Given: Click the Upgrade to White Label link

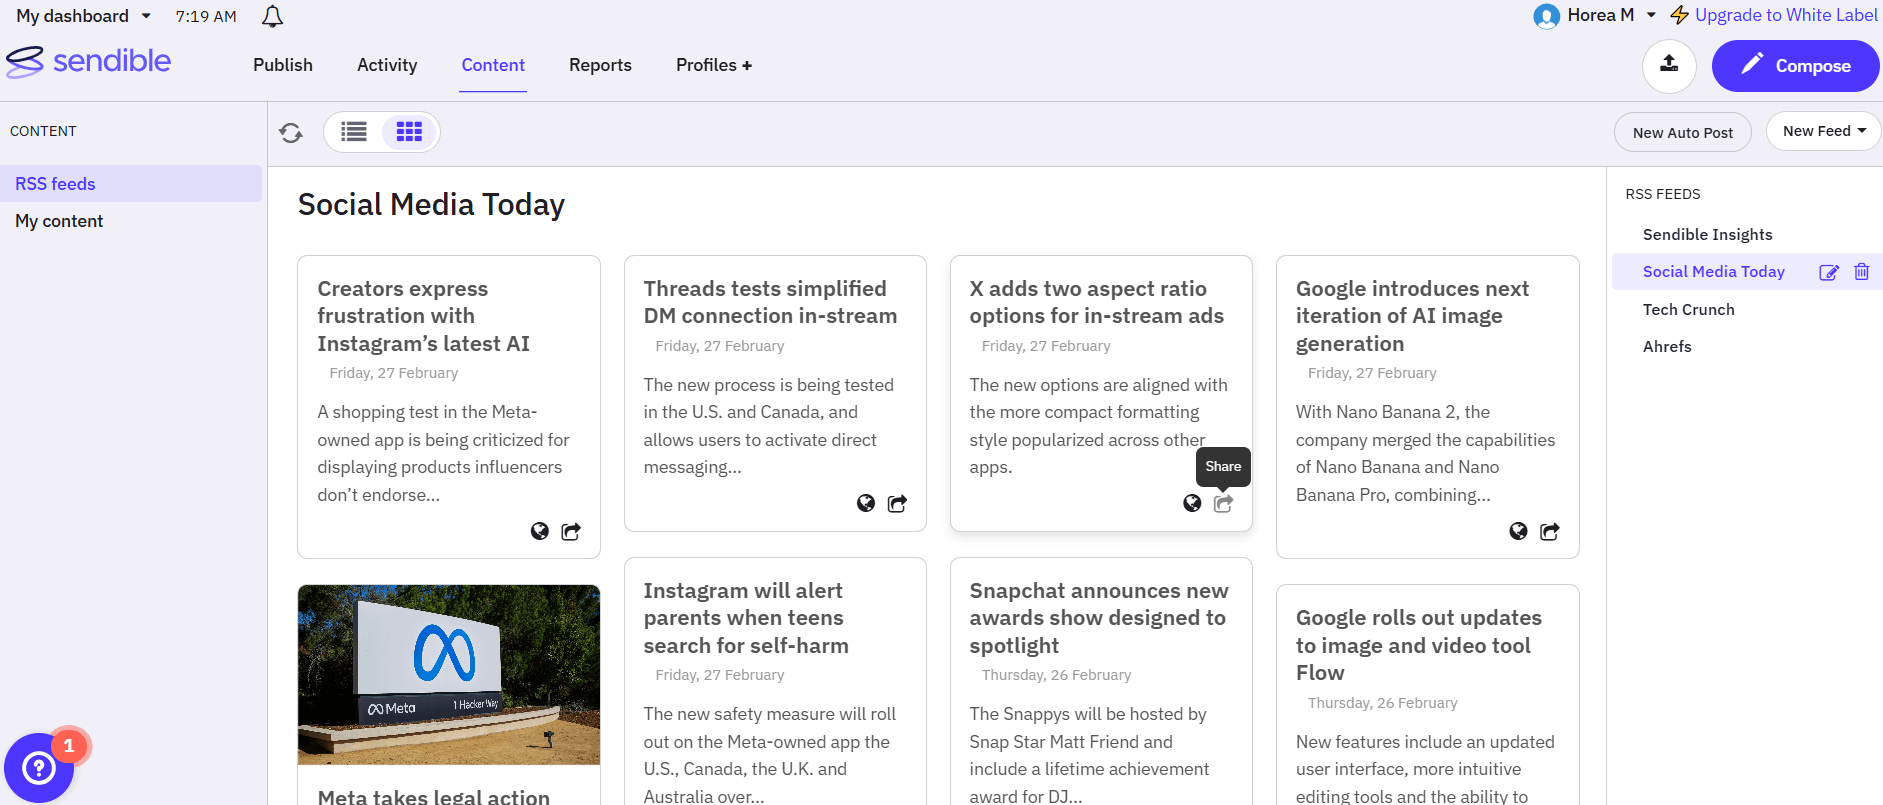Looking at the screenshot, I should [x=1786, y=15].
